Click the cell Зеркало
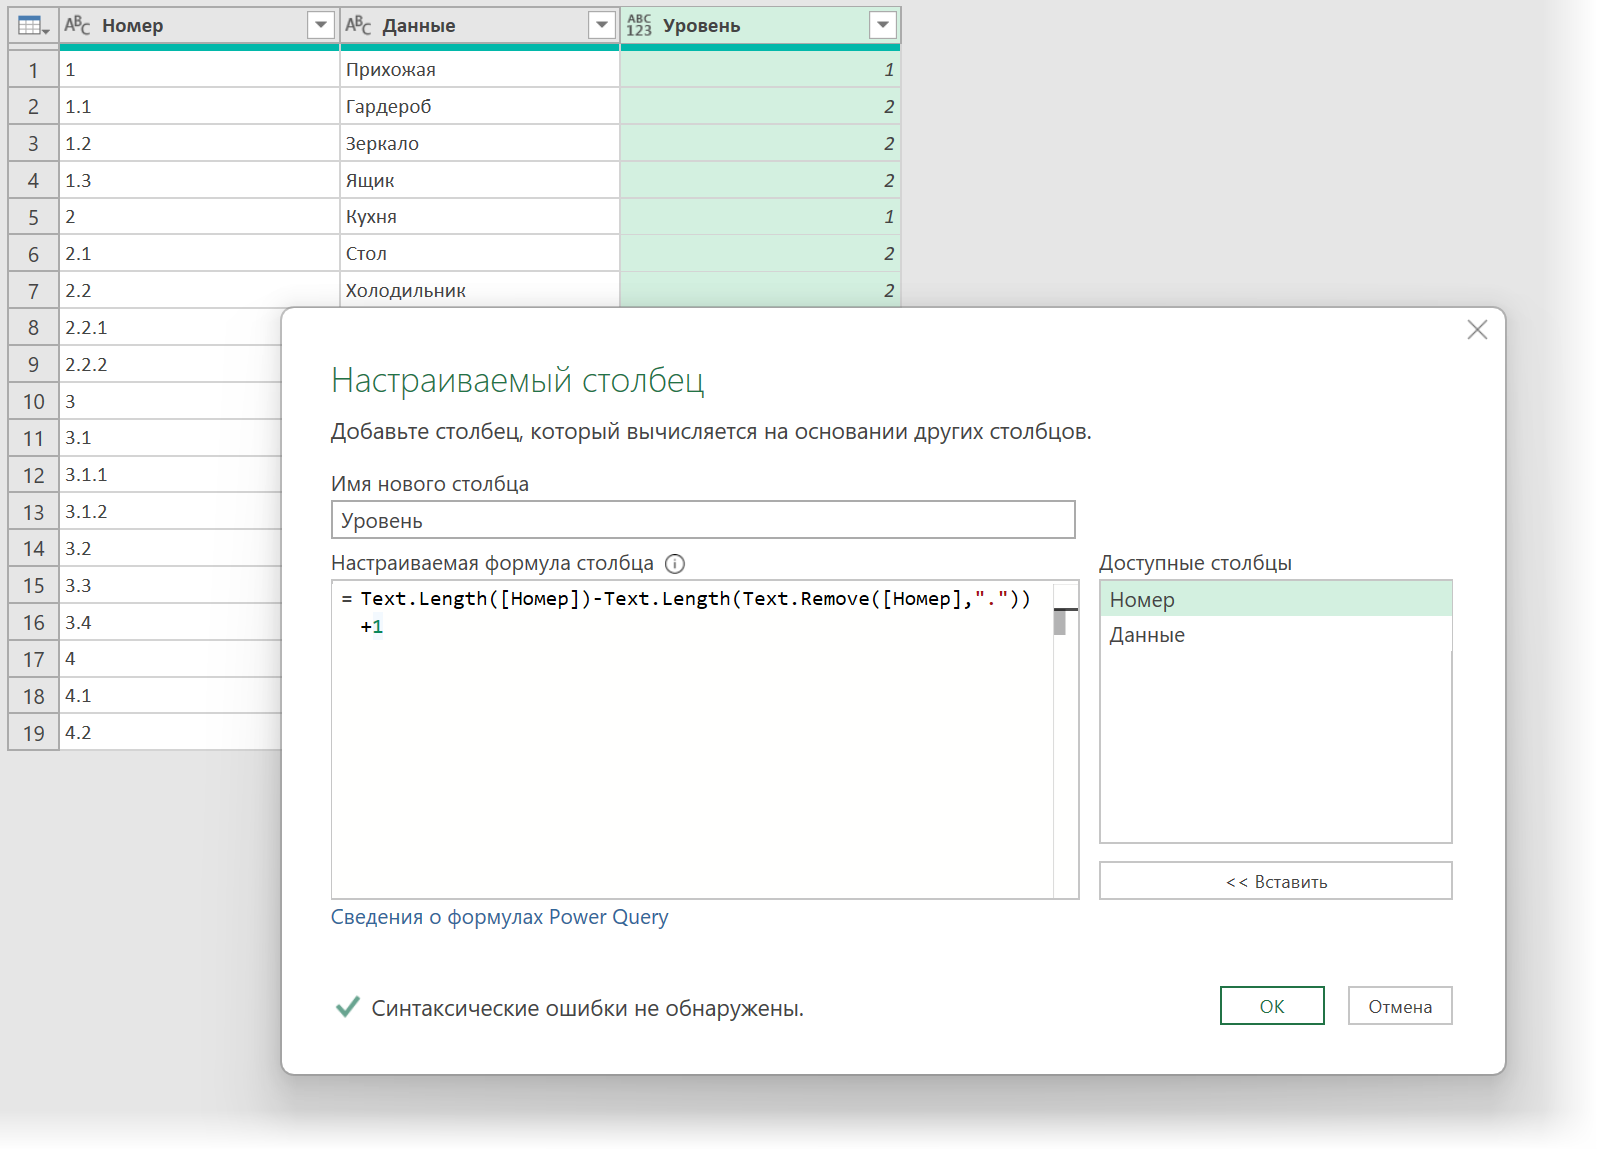This screenshot has height=1150, width=1597. click(x=480, y=143)
